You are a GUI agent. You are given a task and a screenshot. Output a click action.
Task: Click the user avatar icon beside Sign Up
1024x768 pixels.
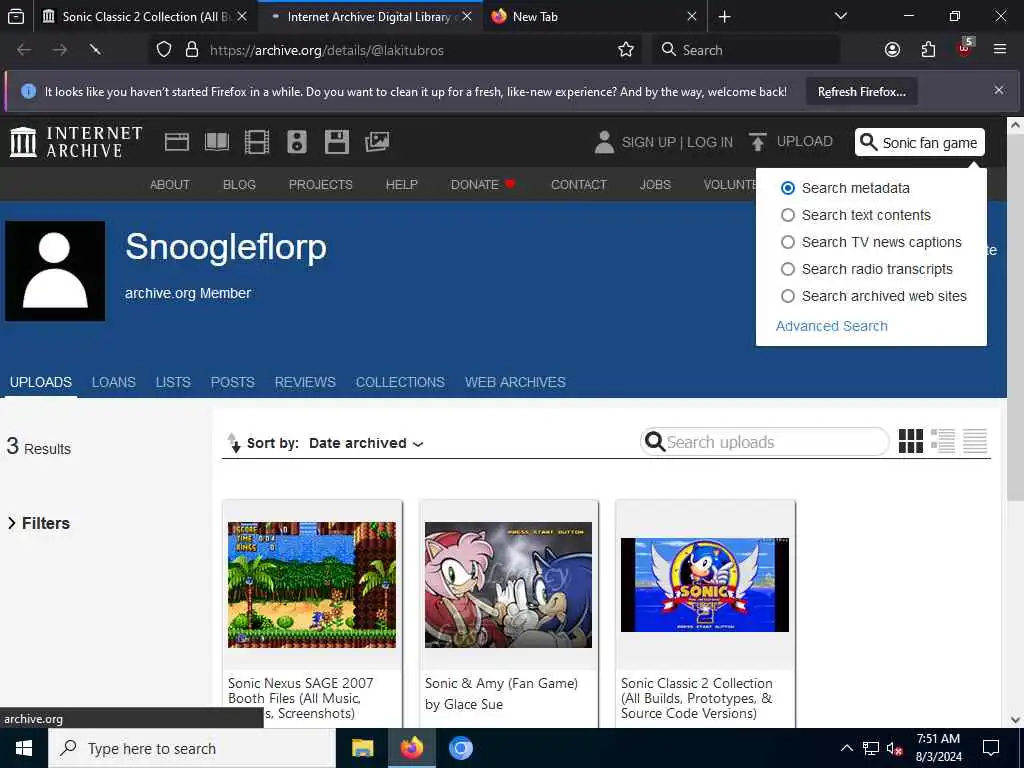pyautogui.click(x=604, y=142)
